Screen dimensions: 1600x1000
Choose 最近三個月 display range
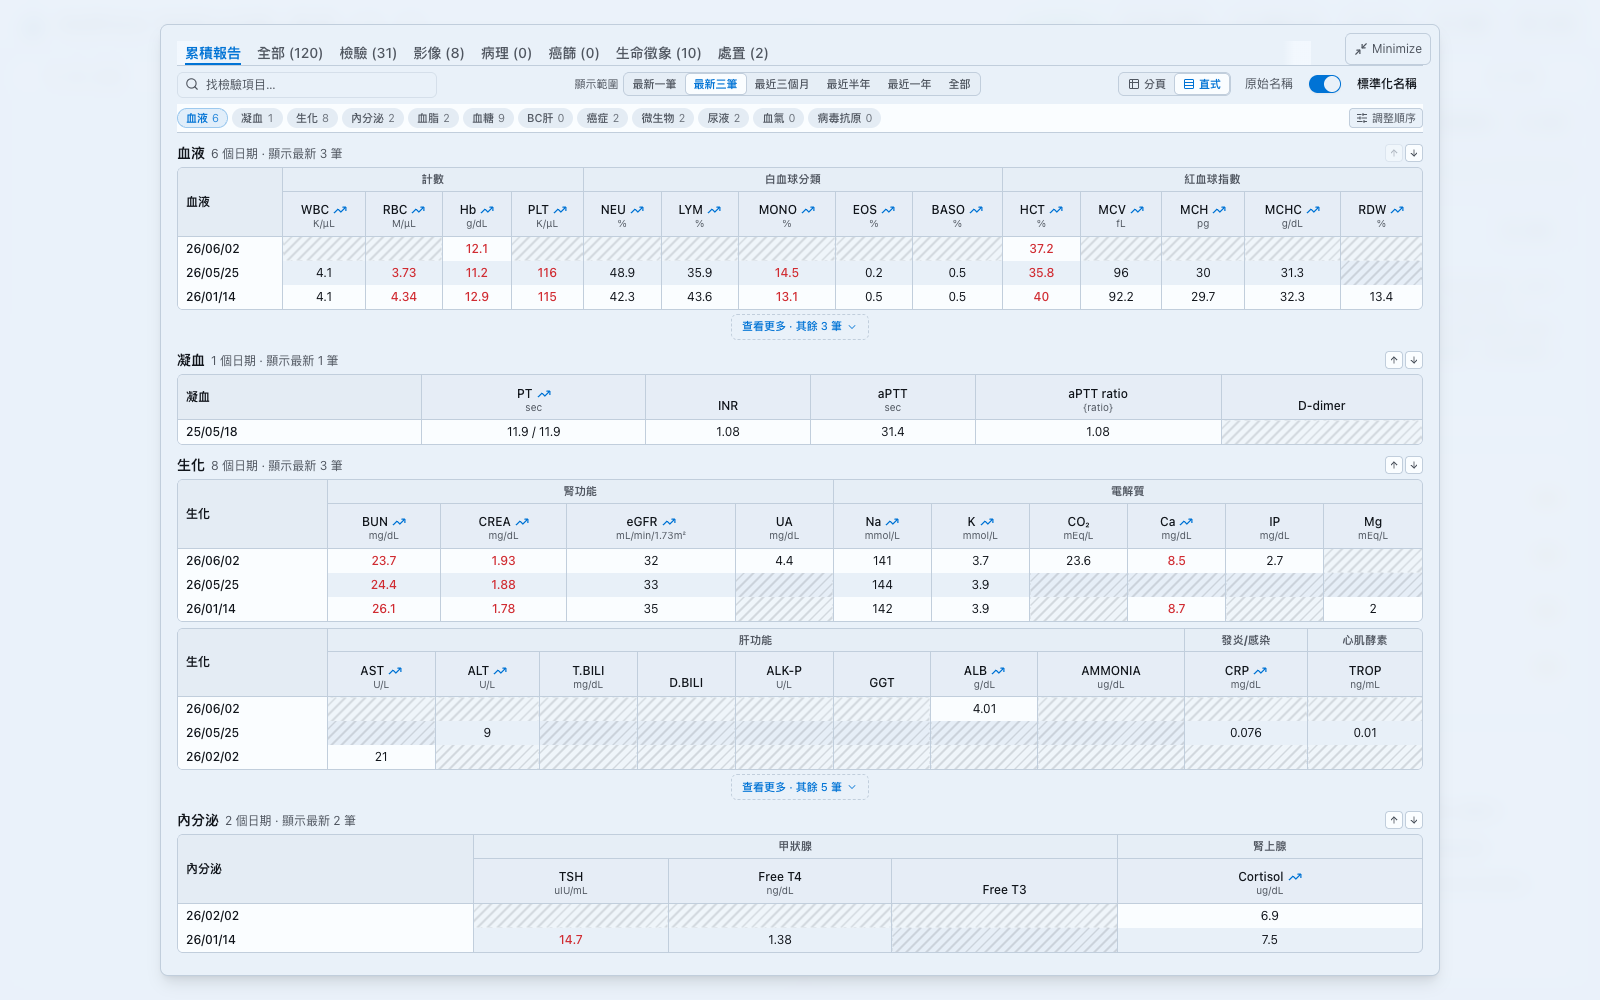coord(781,84)
